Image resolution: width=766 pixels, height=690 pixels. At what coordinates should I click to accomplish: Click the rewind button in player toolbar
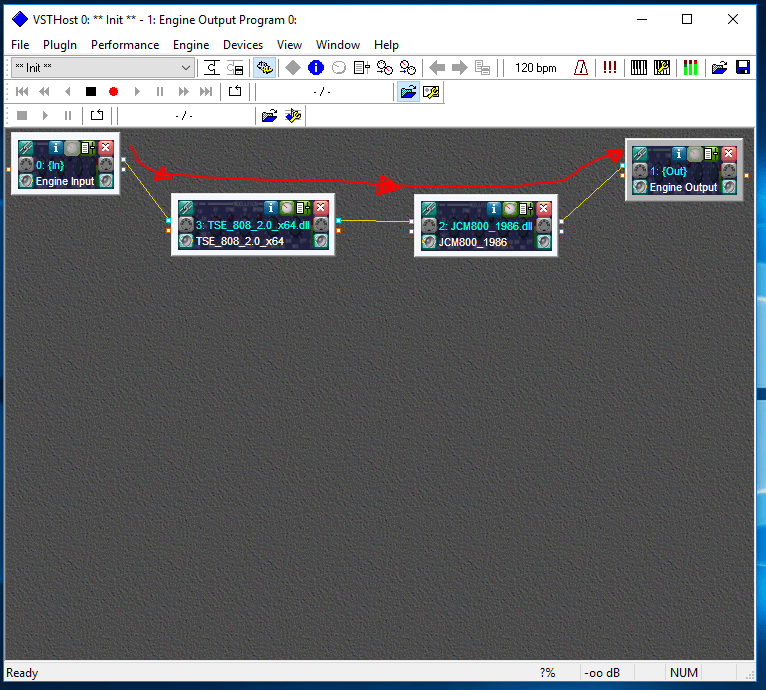(x=44, y=91)
